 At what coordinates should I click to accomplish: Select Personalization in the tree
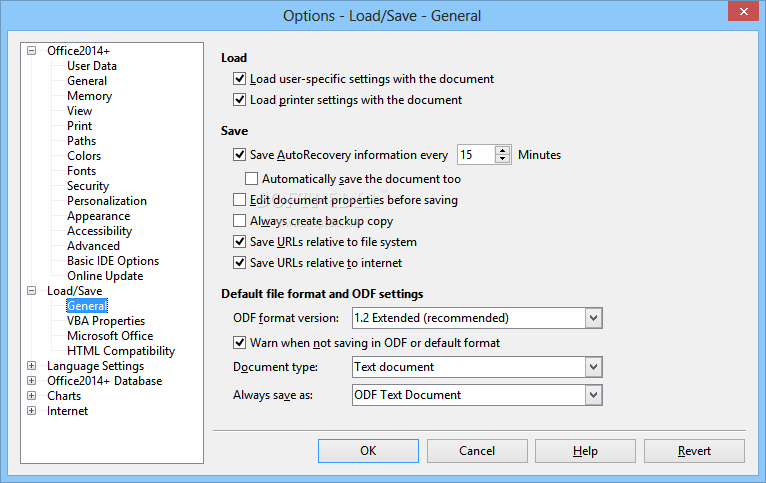(x=107, y=201)
